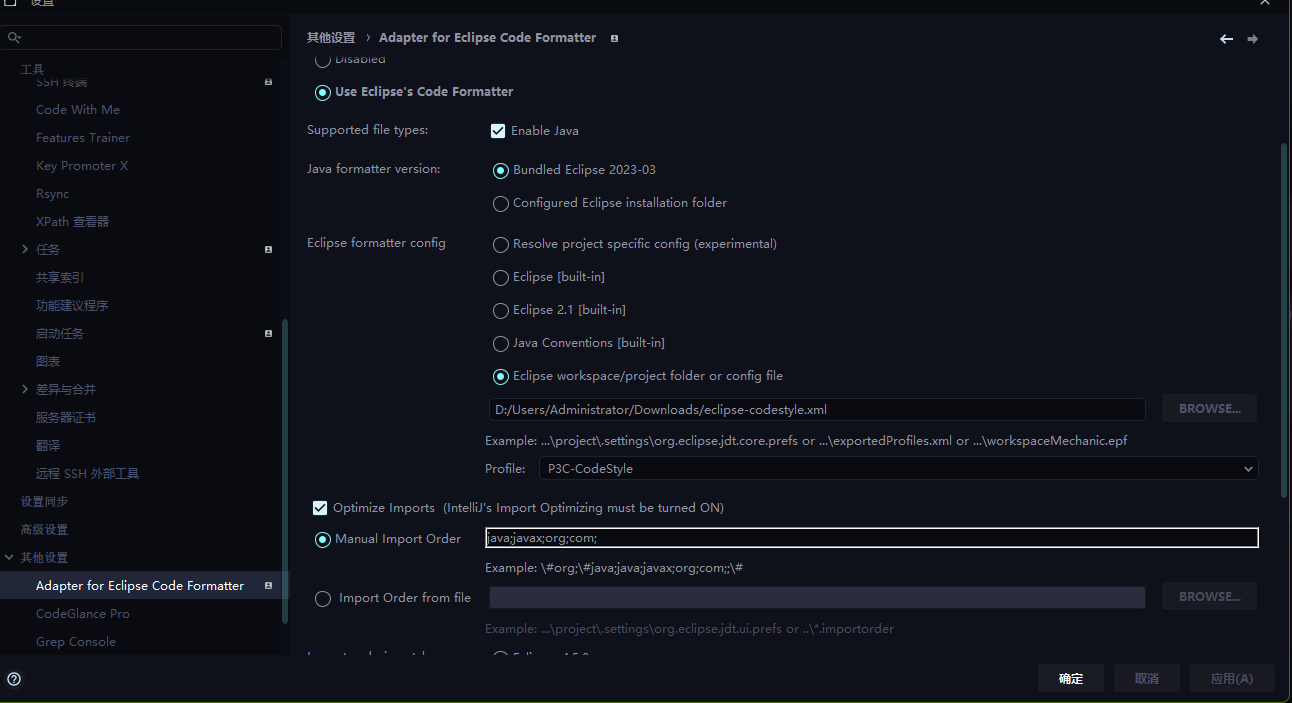1292x703 pixels.
Task: Click the Manual Import Order text field
Action: (x=871, y=538)
